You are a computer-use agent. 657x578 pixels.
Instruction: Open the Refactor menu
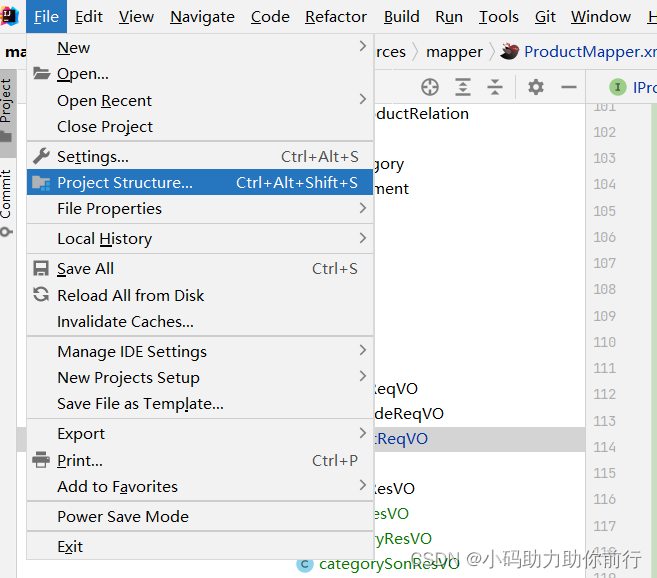coord(336,17)
